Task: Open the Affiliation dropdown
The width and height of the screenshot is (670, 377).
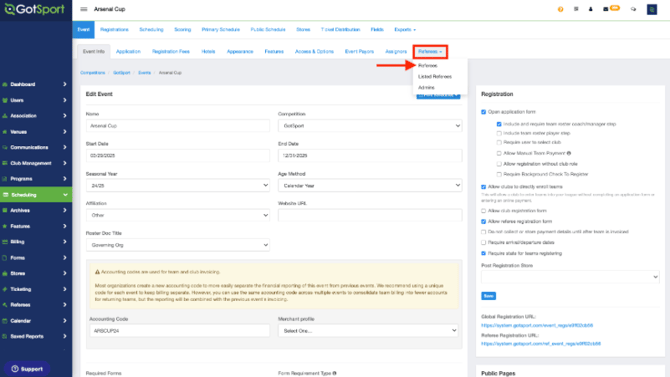Action: [x=178, y=215]
